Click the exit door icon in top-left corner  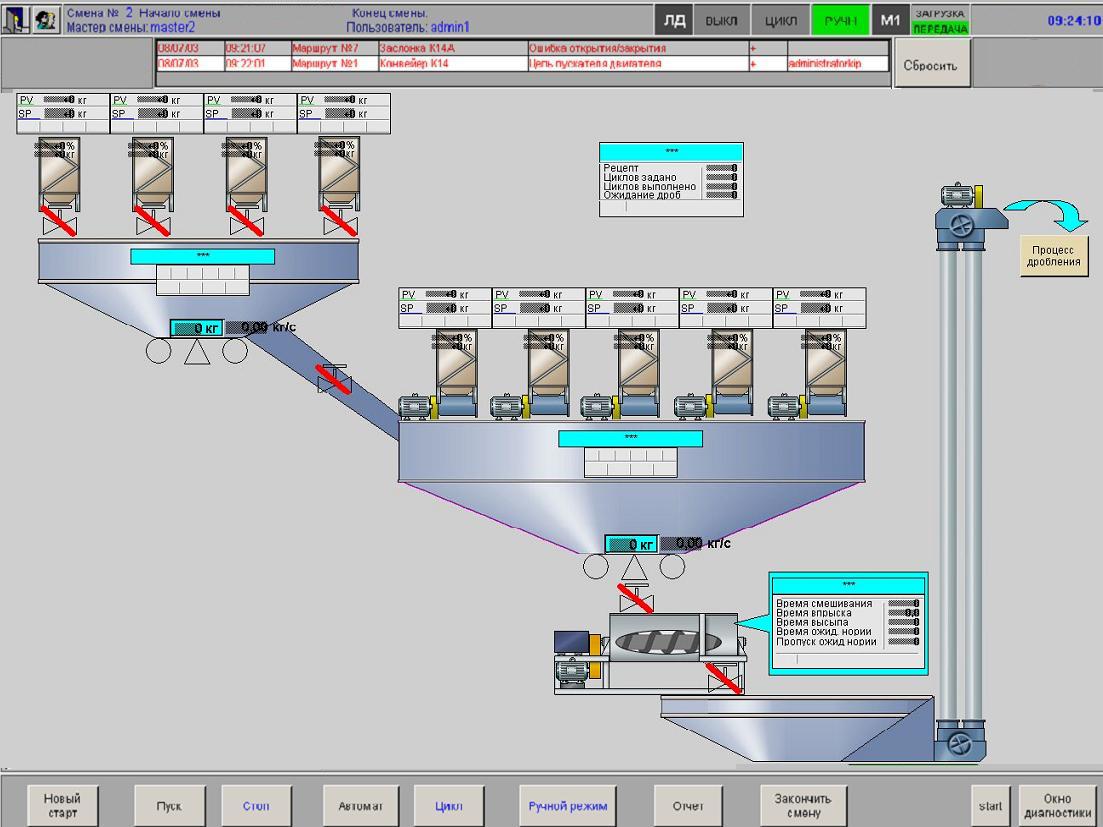[17, 21]
